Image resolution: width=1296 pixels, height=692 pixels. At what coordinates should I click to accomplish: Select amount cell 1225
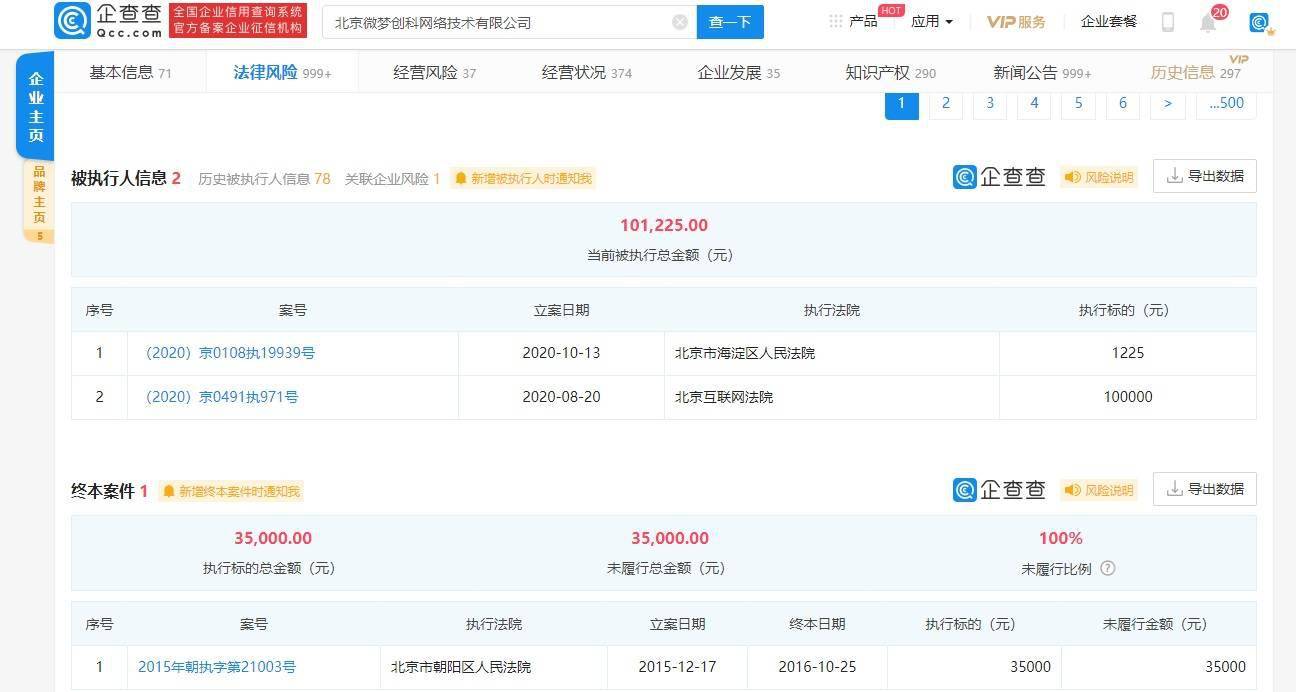coord(1128,353)
